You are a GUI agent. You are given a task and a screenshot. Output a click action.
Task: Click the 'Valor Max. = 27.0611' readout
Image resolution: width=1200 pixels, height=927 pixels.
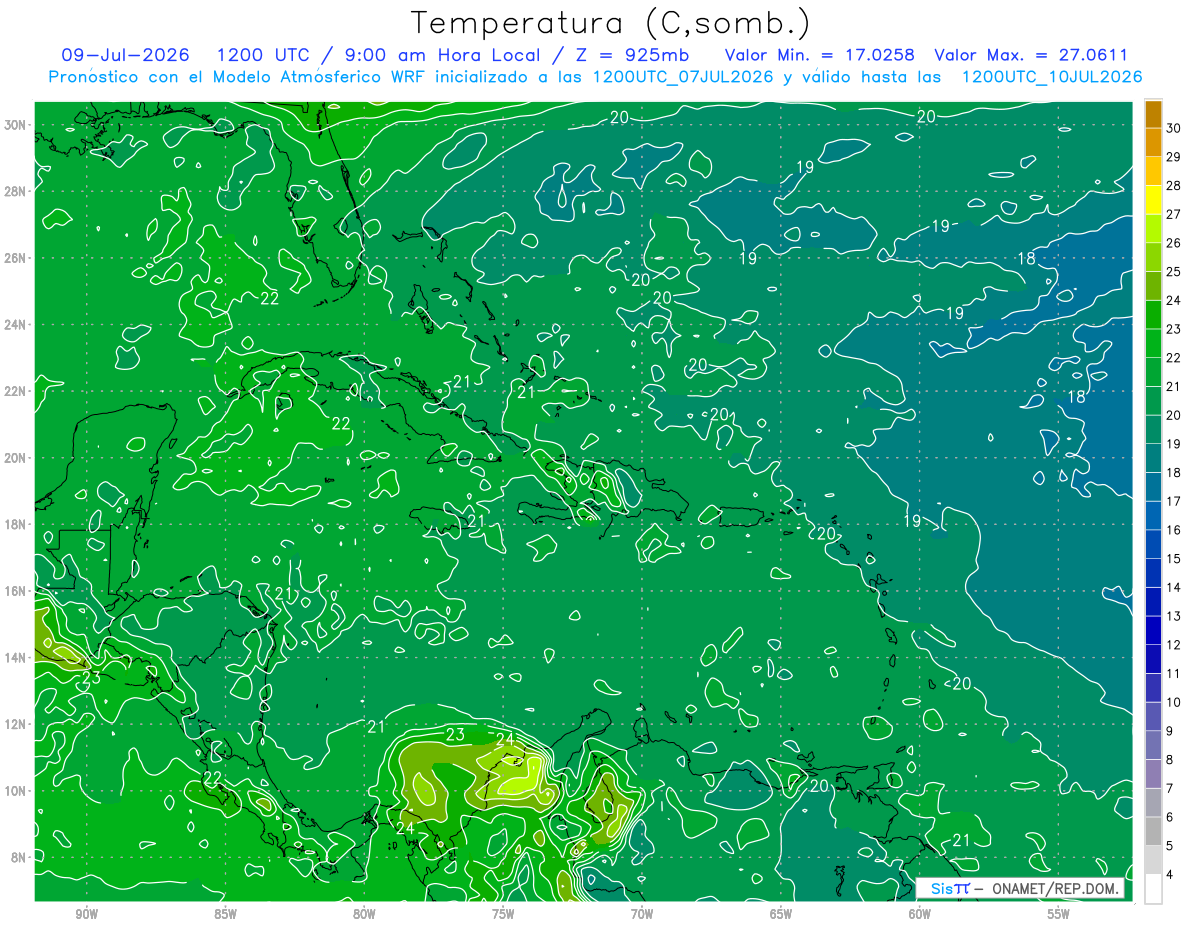1032,55
